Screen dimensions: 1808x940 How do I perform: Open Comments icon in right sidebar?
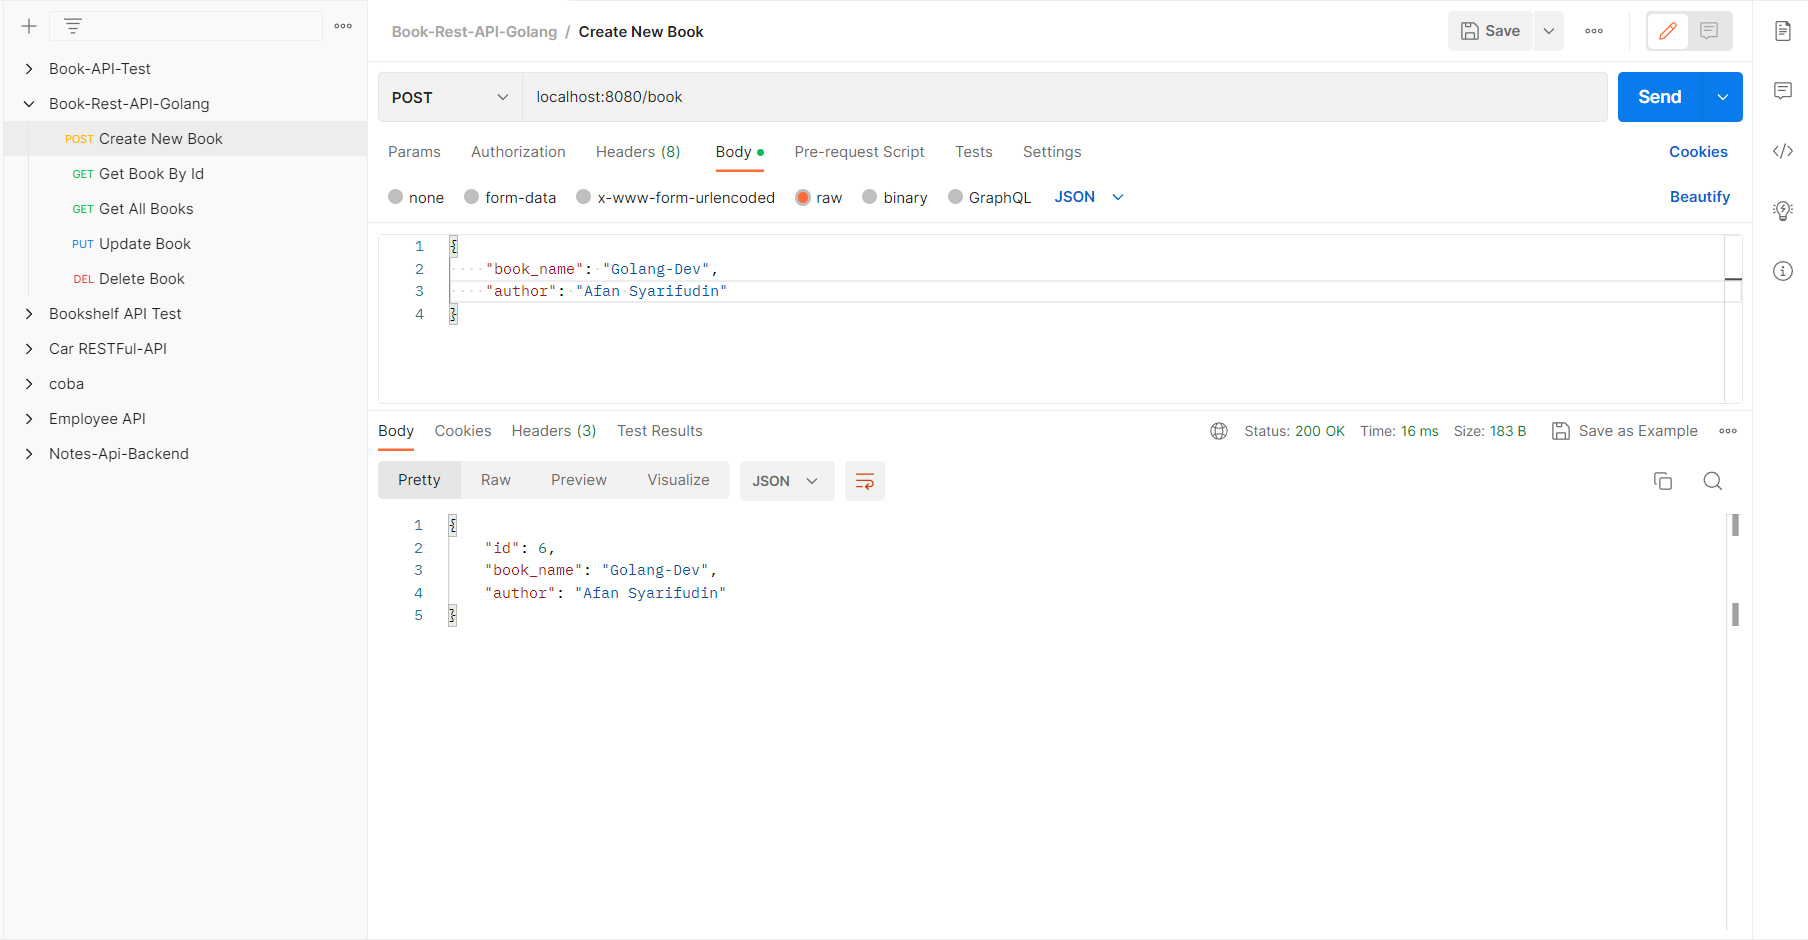tap(1782, 91)
